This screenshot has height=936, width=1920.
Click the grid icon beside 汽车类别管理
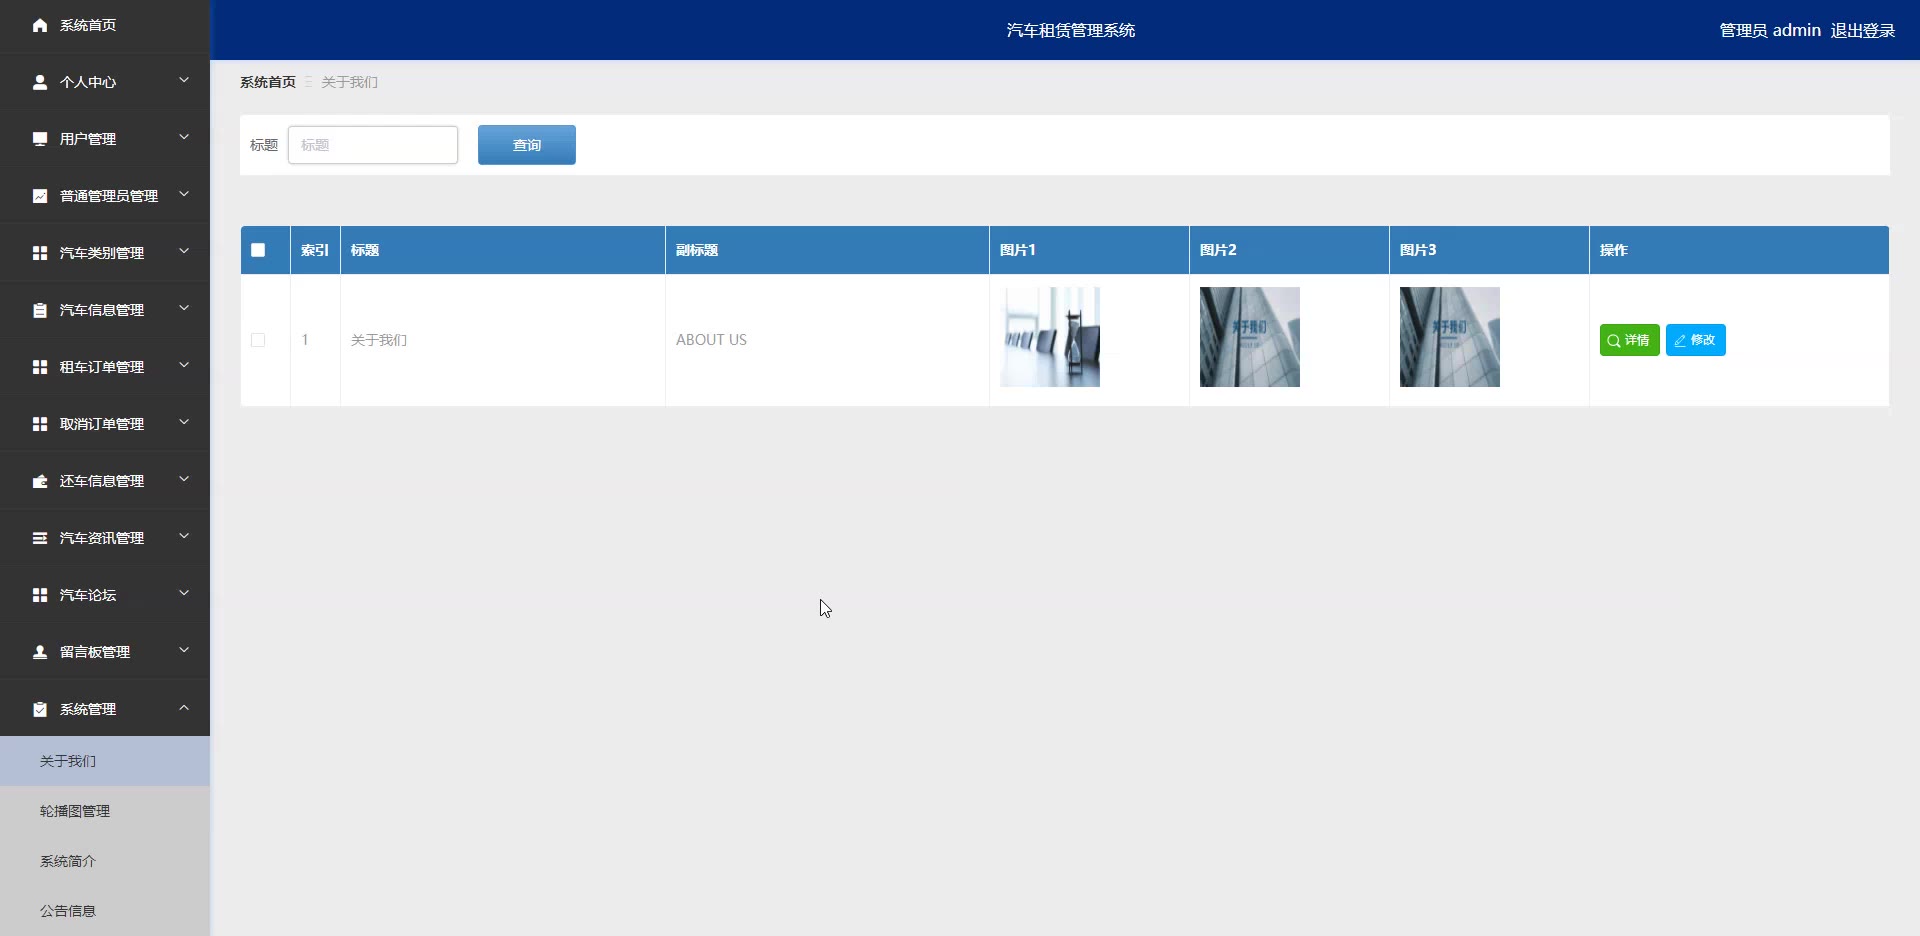[x=40, y=253]
